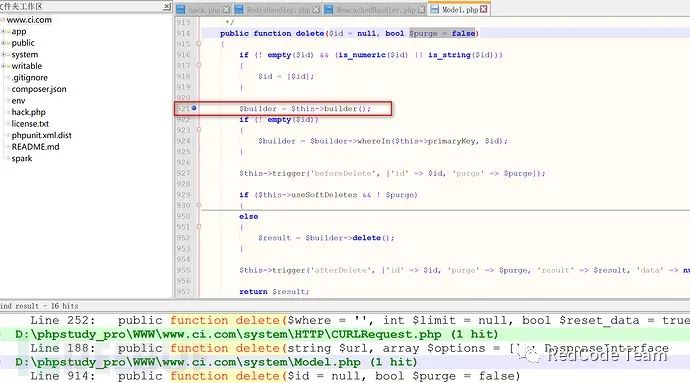Click the bookmark dot on line 921
Screen dimensions: 690x383
tap(194, 108)
